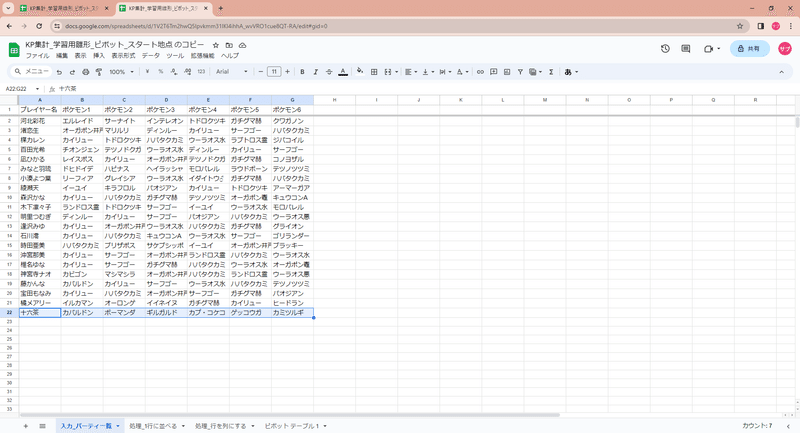Click the 共有 share button
Image resolution: width=800 pixels, height=433 pixels.
point(749,48)
